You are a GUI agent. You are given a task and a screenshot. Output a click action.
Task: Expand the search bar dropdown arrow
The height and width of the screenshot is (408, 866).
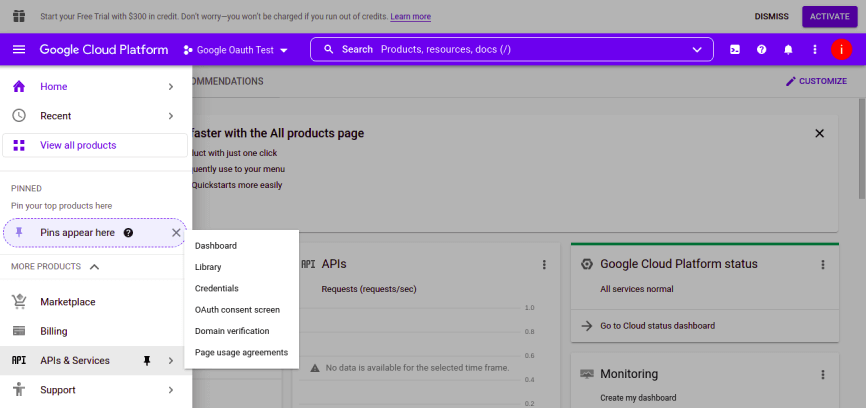[x=697, y=50]
